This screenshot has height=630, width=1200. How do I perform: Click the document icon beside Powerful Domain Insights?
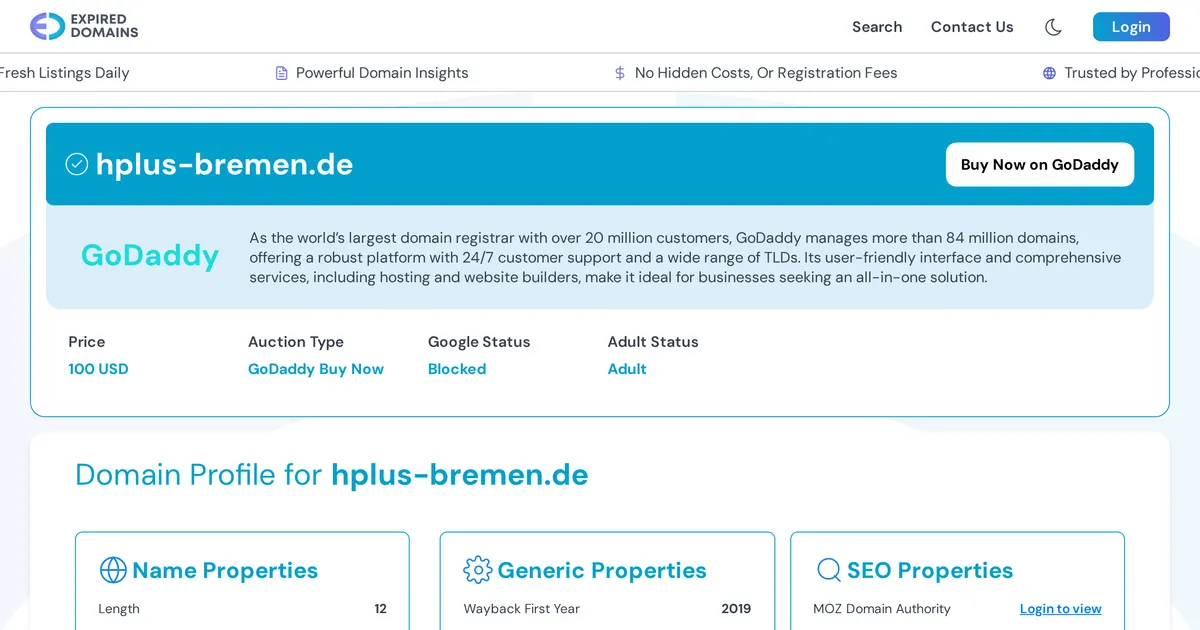click(282, 73)
